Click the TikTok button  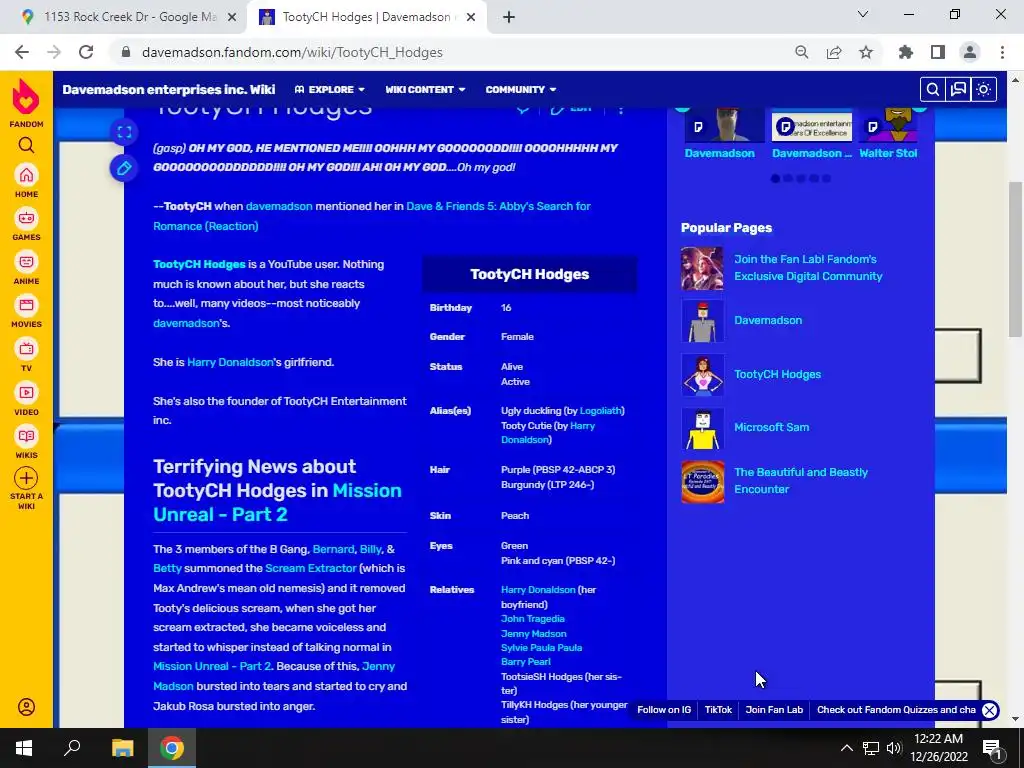(x=718, y=710)
